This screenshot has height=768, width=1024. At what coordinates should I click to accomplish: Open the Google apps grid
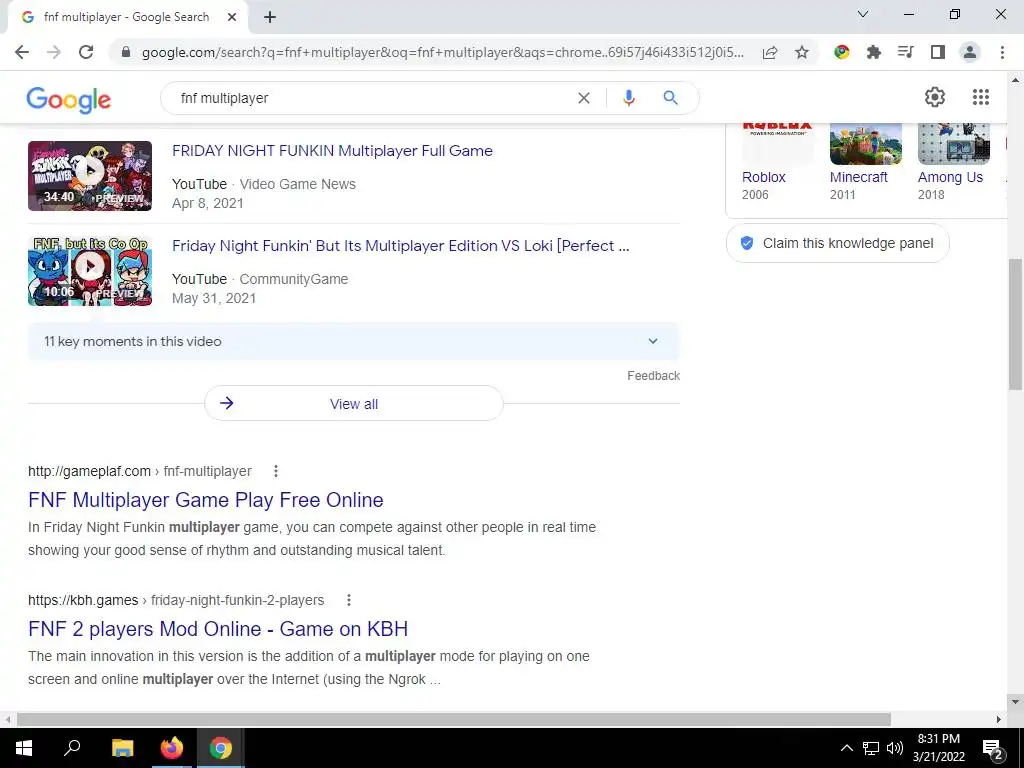pos(980,97)
